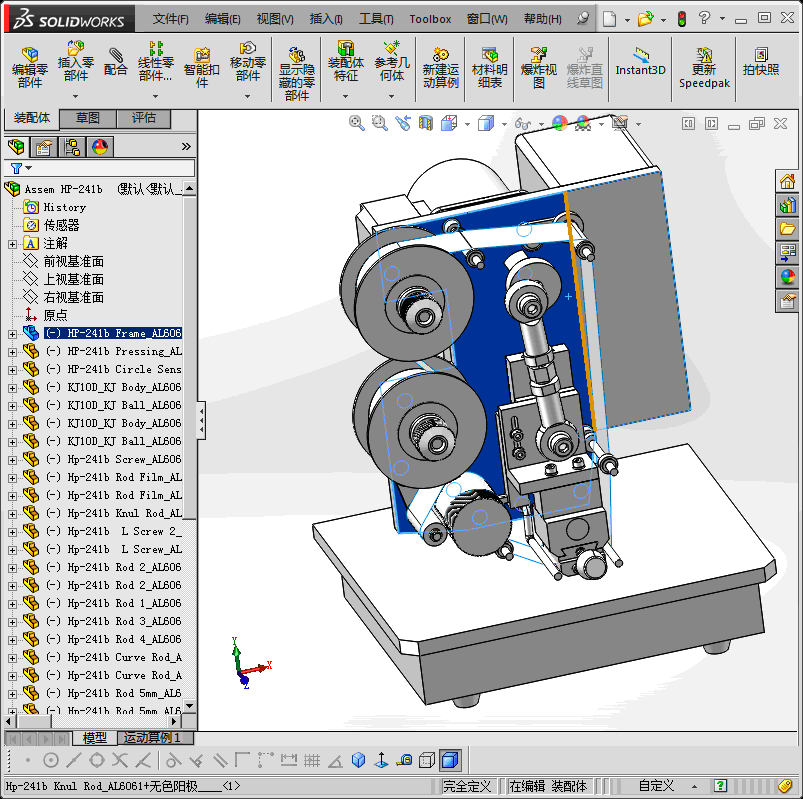Select HP-241b Circle Sens component
The image size is (803, 799).
coord(113,369)
